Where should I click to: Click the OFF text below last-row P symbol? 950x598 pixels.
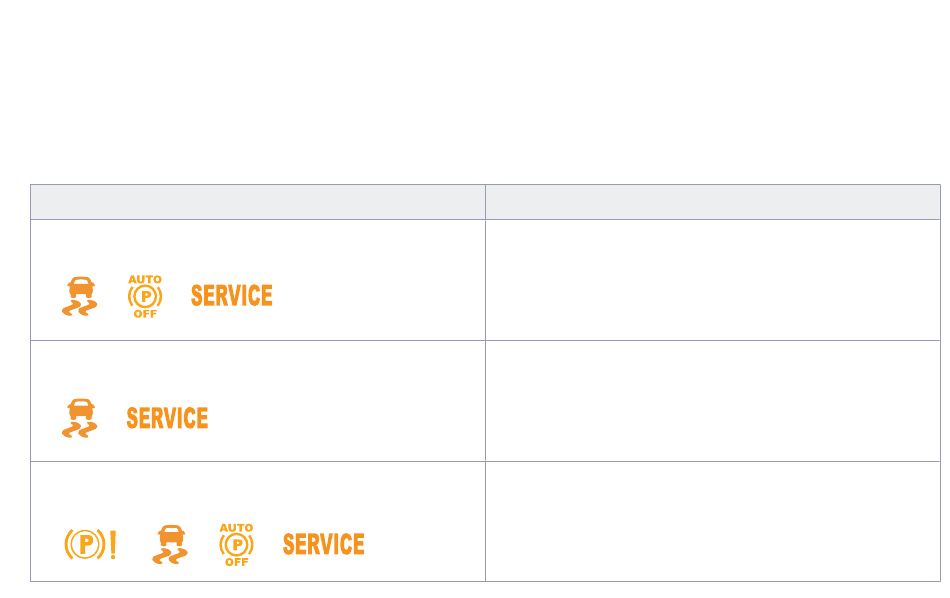coord(236,562)
